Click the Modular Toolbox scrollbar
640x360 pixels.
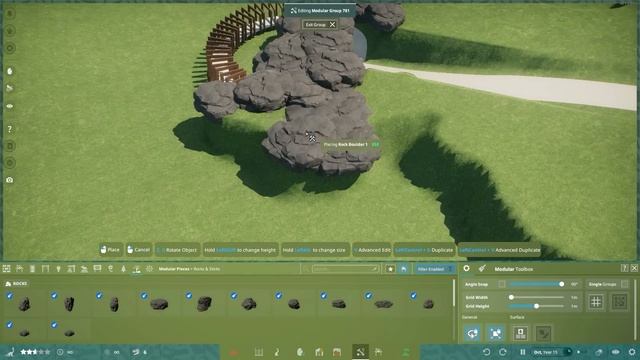tap(635, 310)
